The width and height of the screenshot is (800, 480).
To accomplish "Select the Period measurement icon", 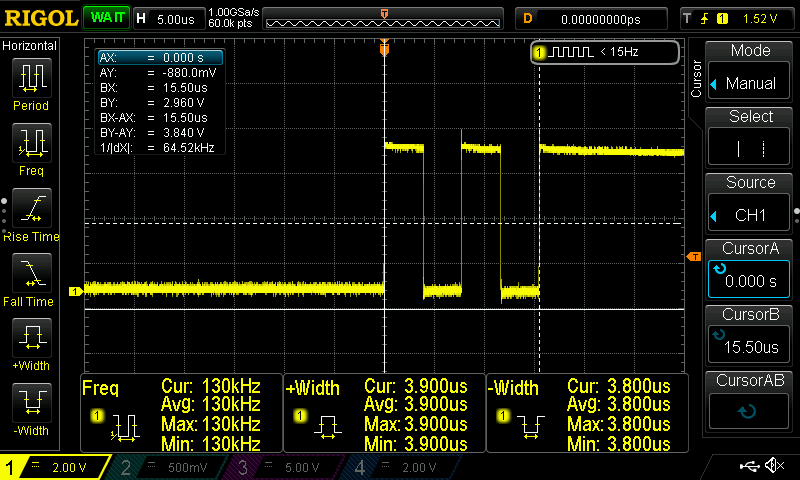I will click(33, 77).
